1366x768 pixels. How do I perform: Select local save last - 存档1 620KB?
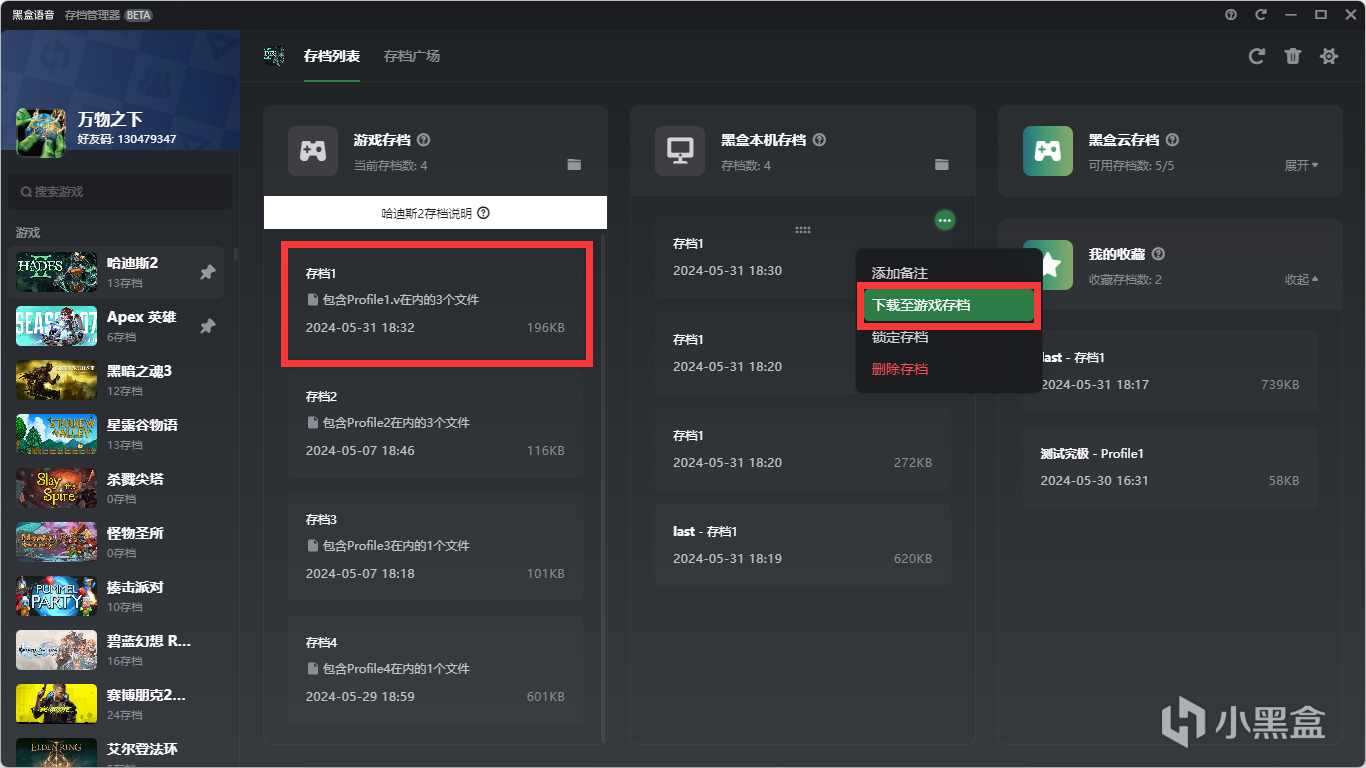click(802, 545)
